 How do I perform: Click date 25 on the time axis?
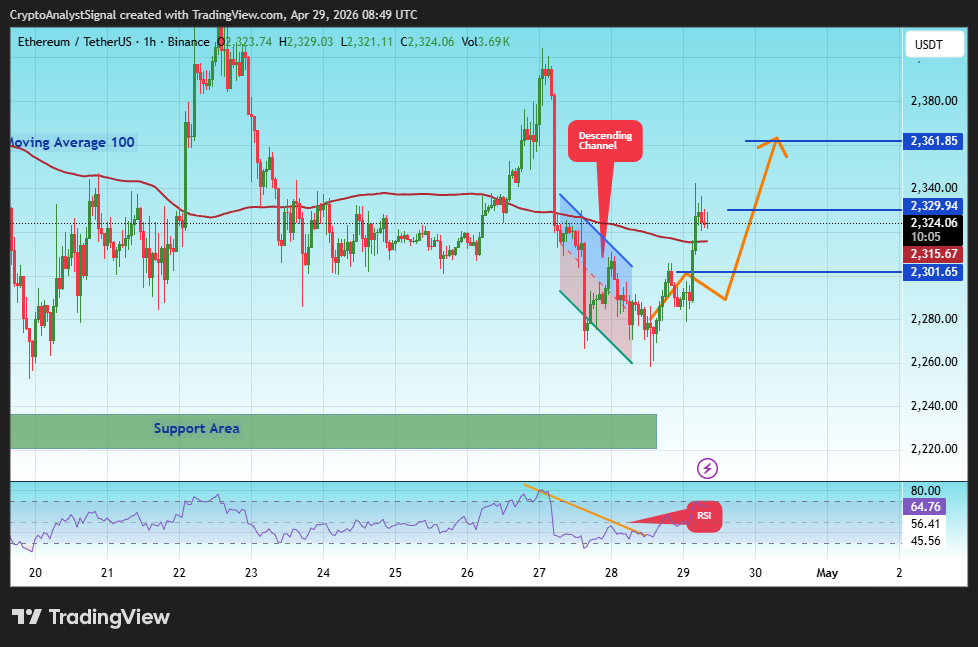coord(395,573)
